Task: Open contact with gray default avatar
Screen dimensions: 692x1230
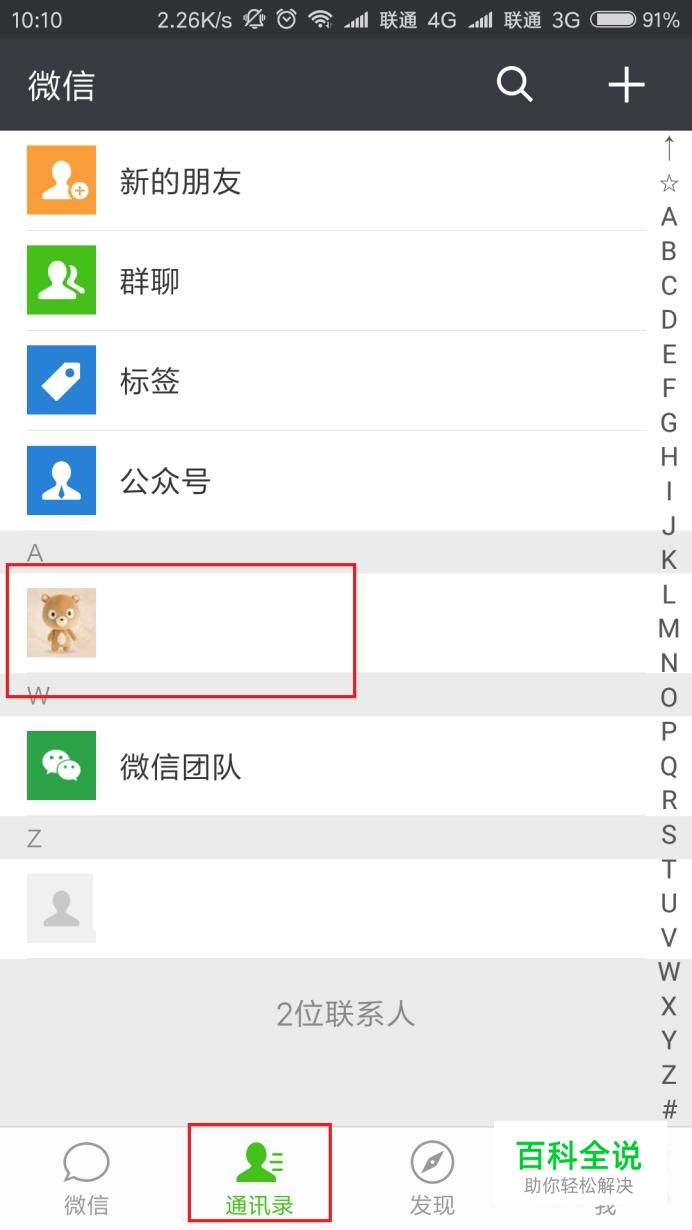Action: point(61,908)
